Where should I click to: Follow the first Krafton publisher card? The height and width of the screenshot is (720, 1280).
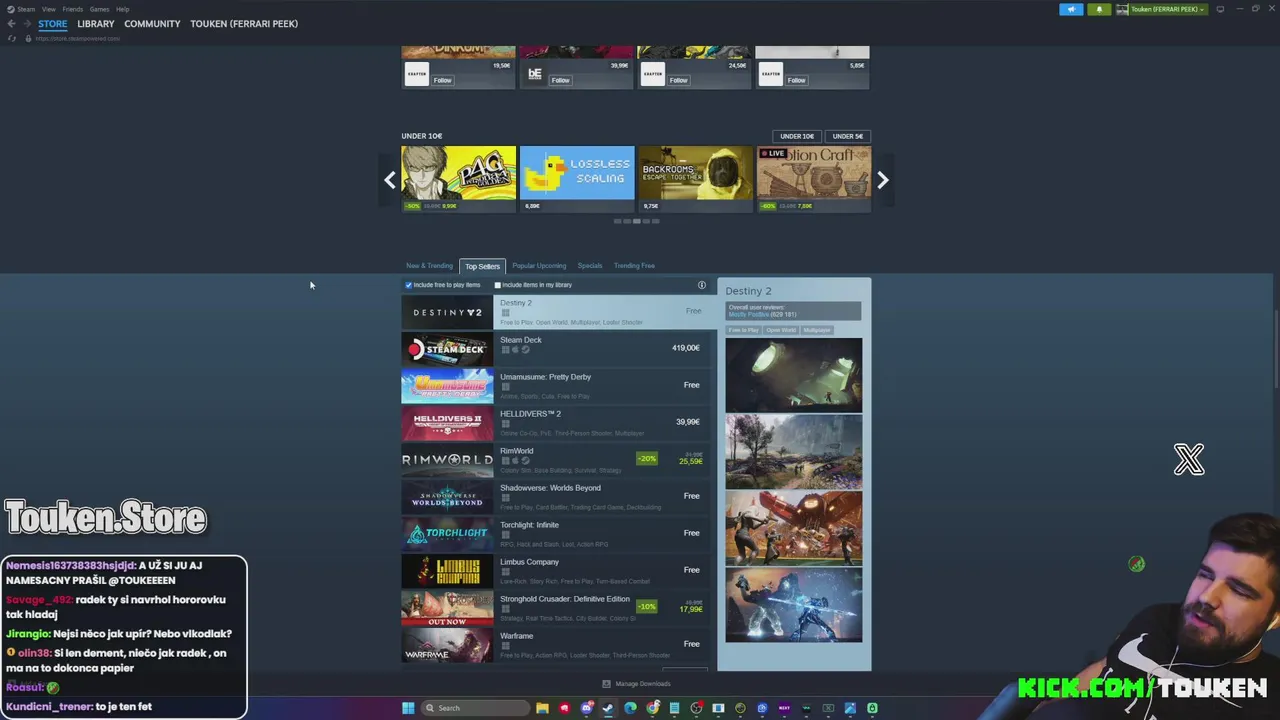[x=442, y=80]
